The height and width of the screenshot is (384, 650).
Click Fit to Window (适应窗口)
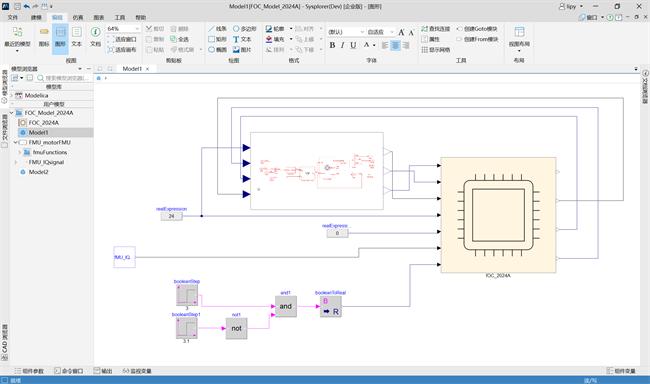click(x=122, y=39)
